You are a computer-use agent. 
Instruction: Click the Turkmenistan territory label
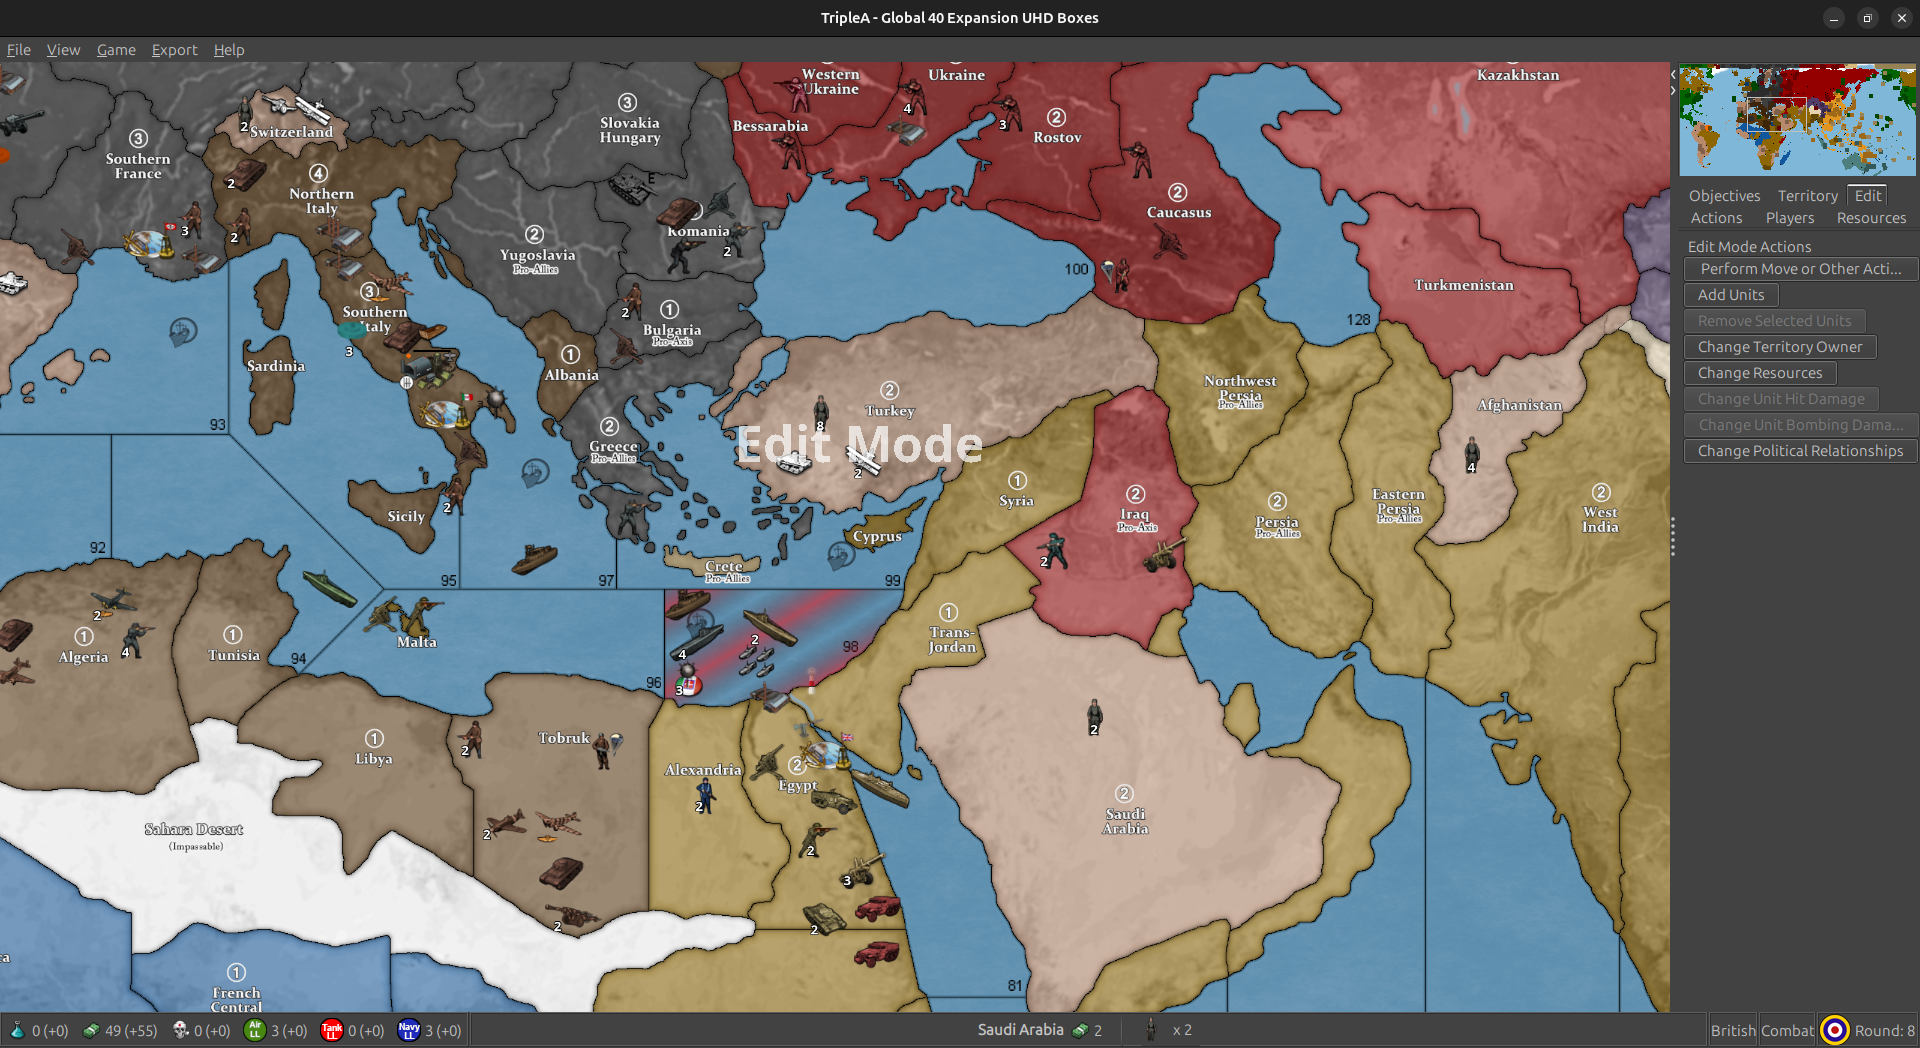coord(1464,285)
